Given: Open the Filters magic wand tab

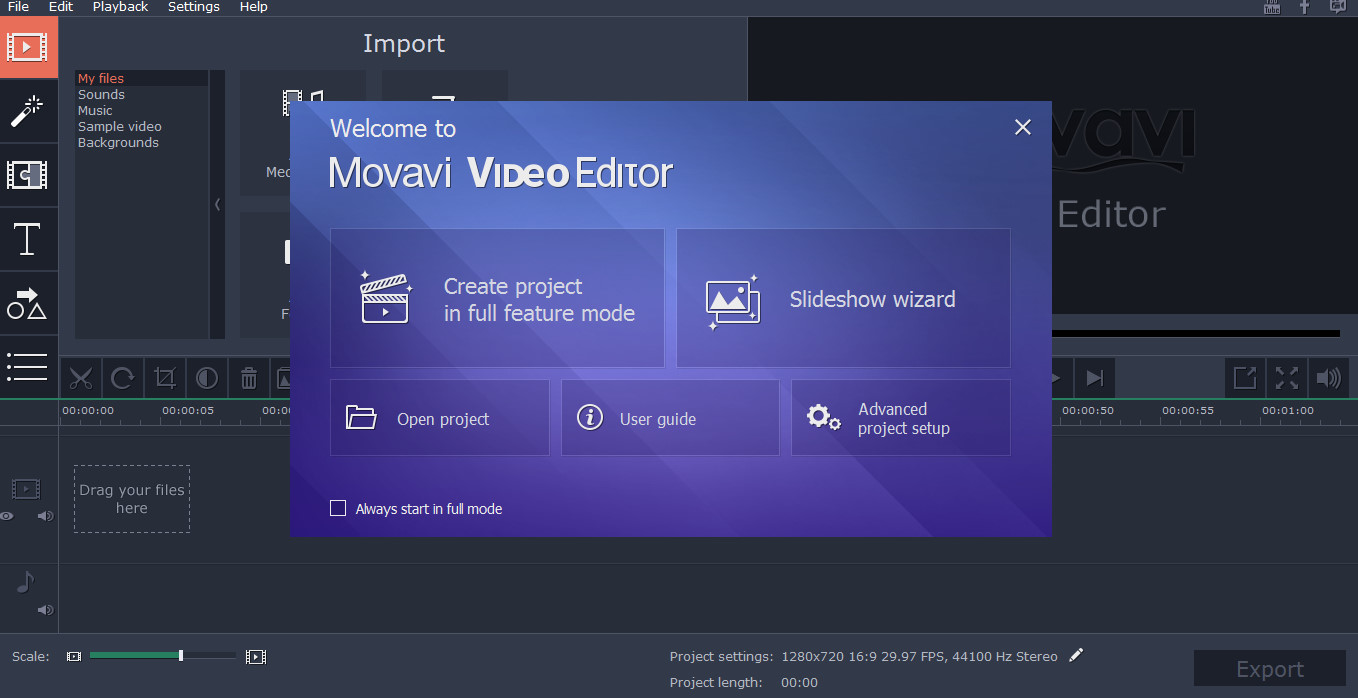Looking at the screenshot, I should pos(28,111).
